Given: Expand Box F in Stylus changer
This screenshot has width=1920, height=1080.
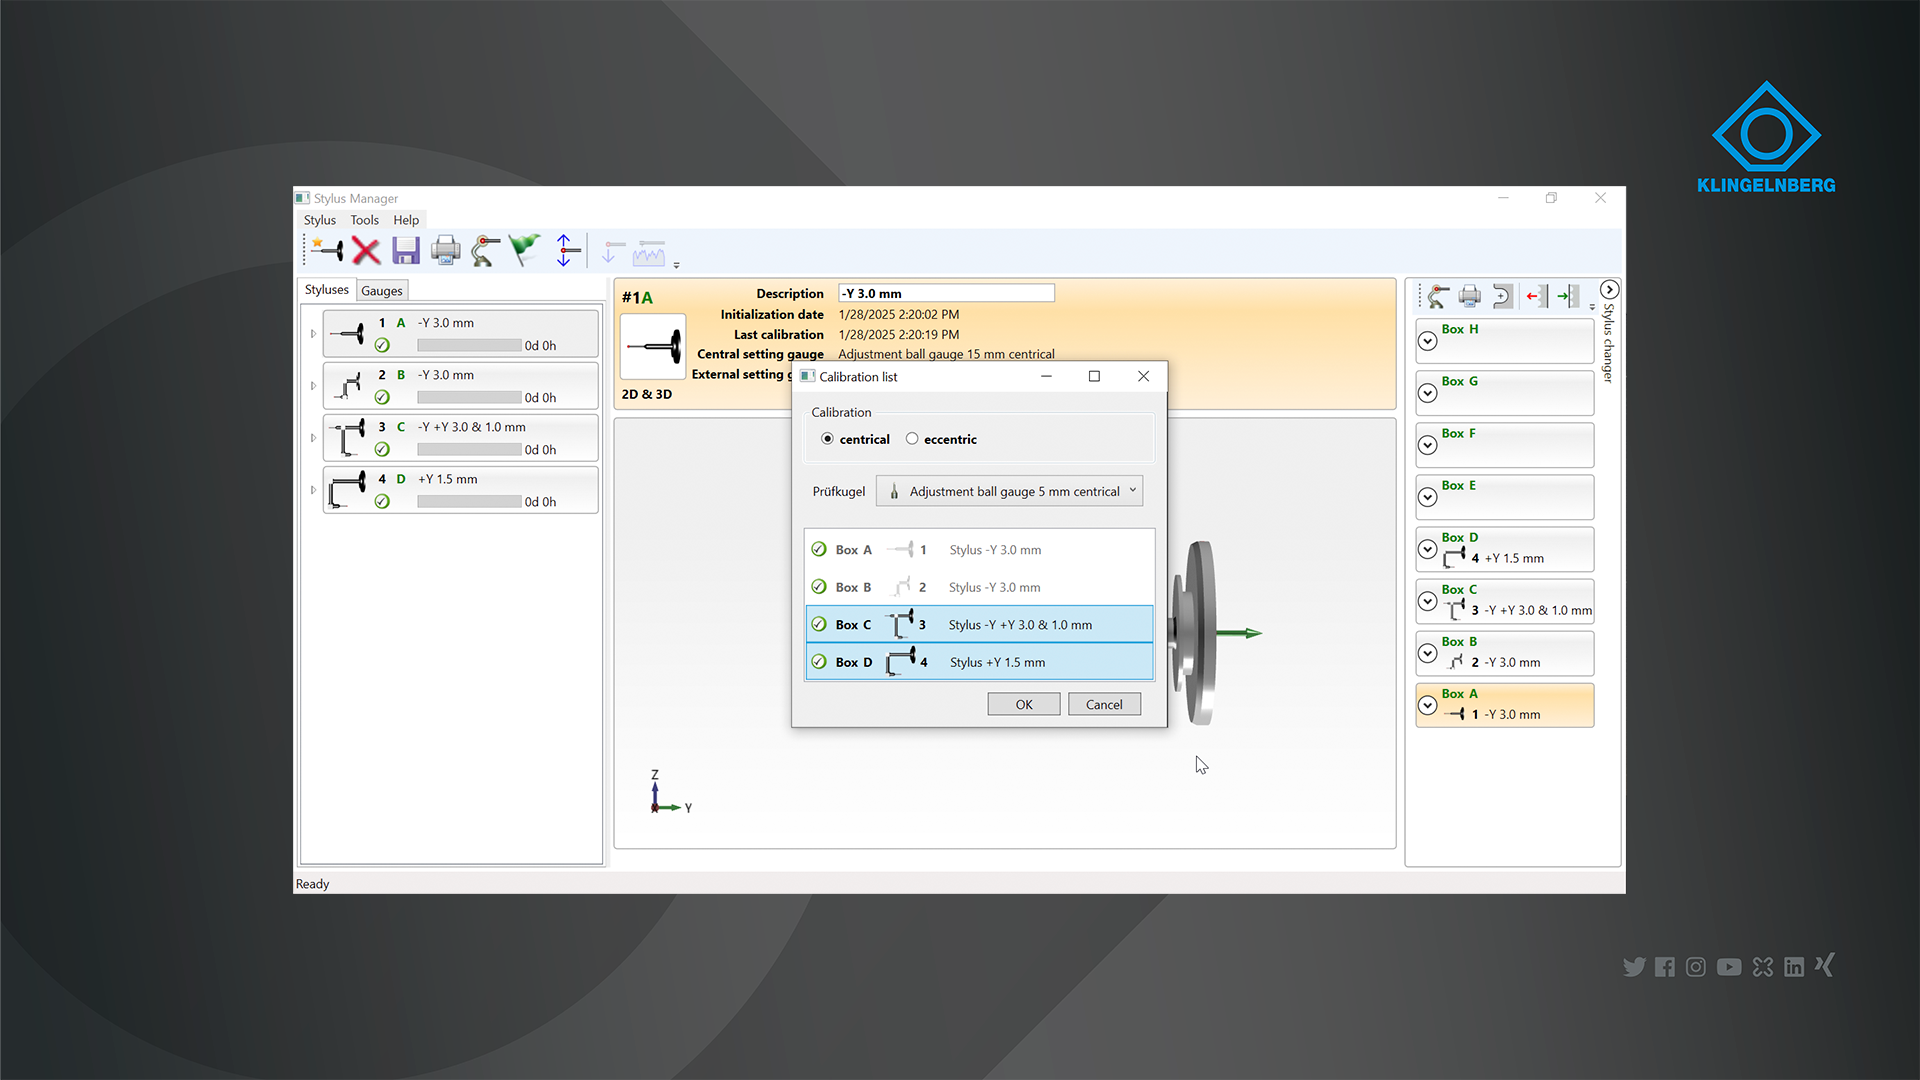Looking at the screenshot, I should click(x=1428, y=445).
